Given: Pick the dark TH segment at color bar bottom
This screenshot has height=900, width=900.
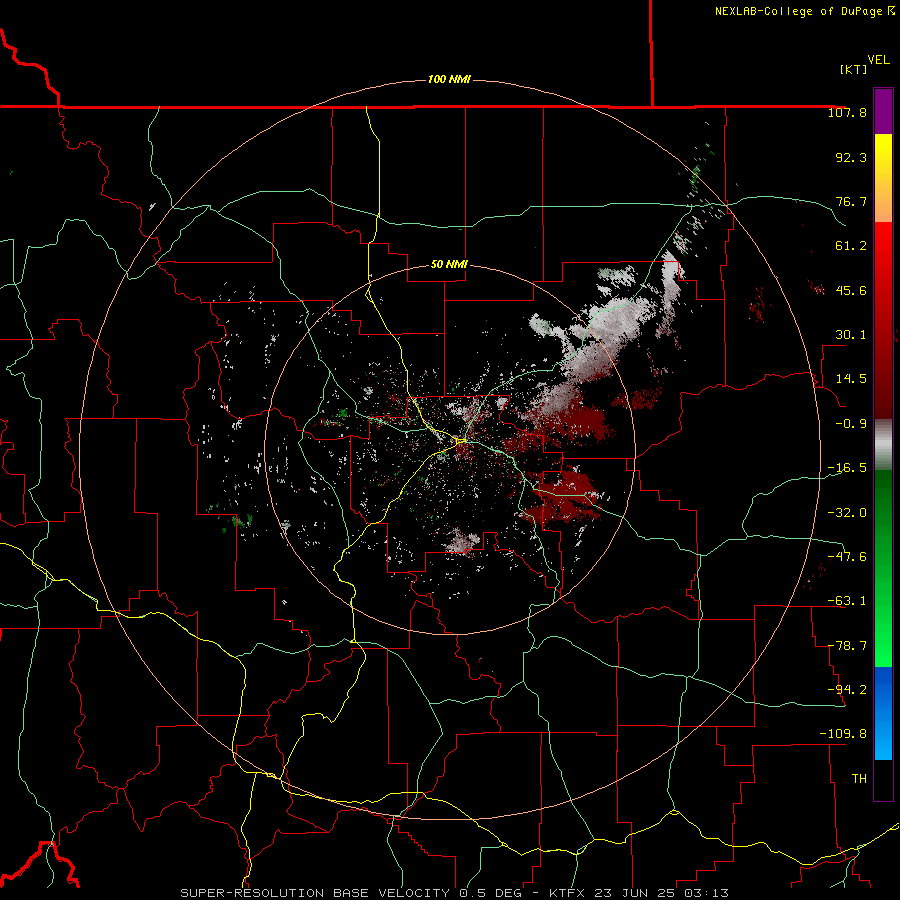Looking at the screenshot, I should [883, 780].
